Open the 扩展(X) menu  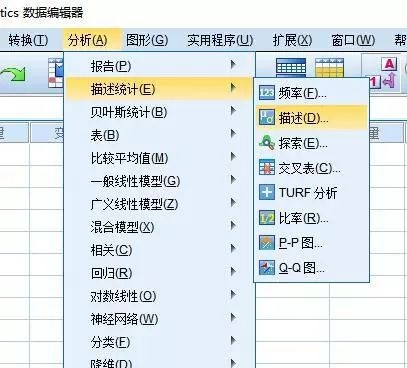pos(292,40)
